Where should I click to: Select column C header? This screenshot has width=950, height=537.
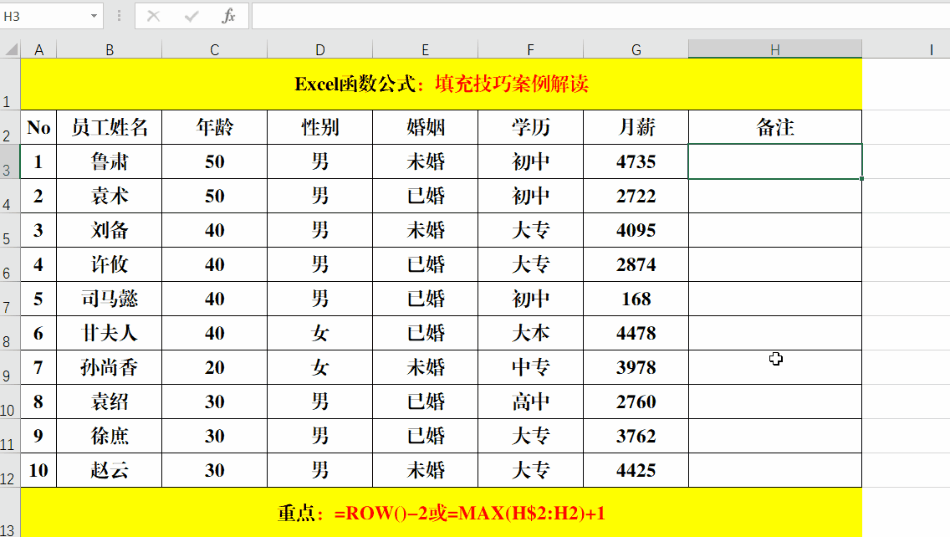click(214, 50)
